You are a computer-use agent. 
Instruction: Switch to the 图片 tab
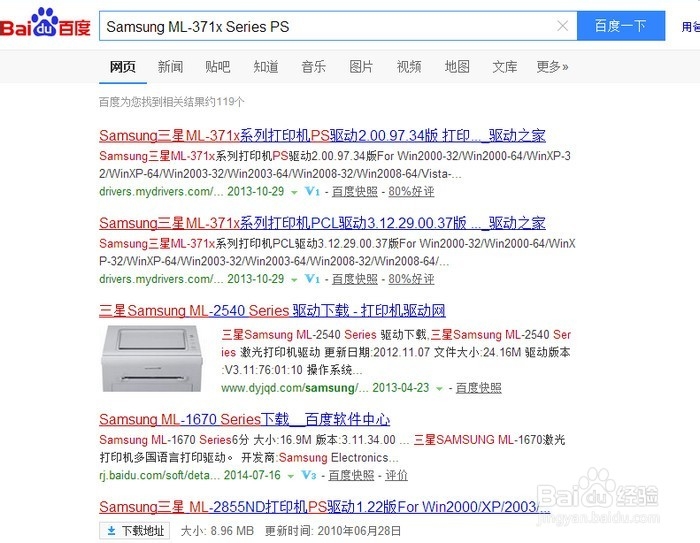(x=361, y=67)
